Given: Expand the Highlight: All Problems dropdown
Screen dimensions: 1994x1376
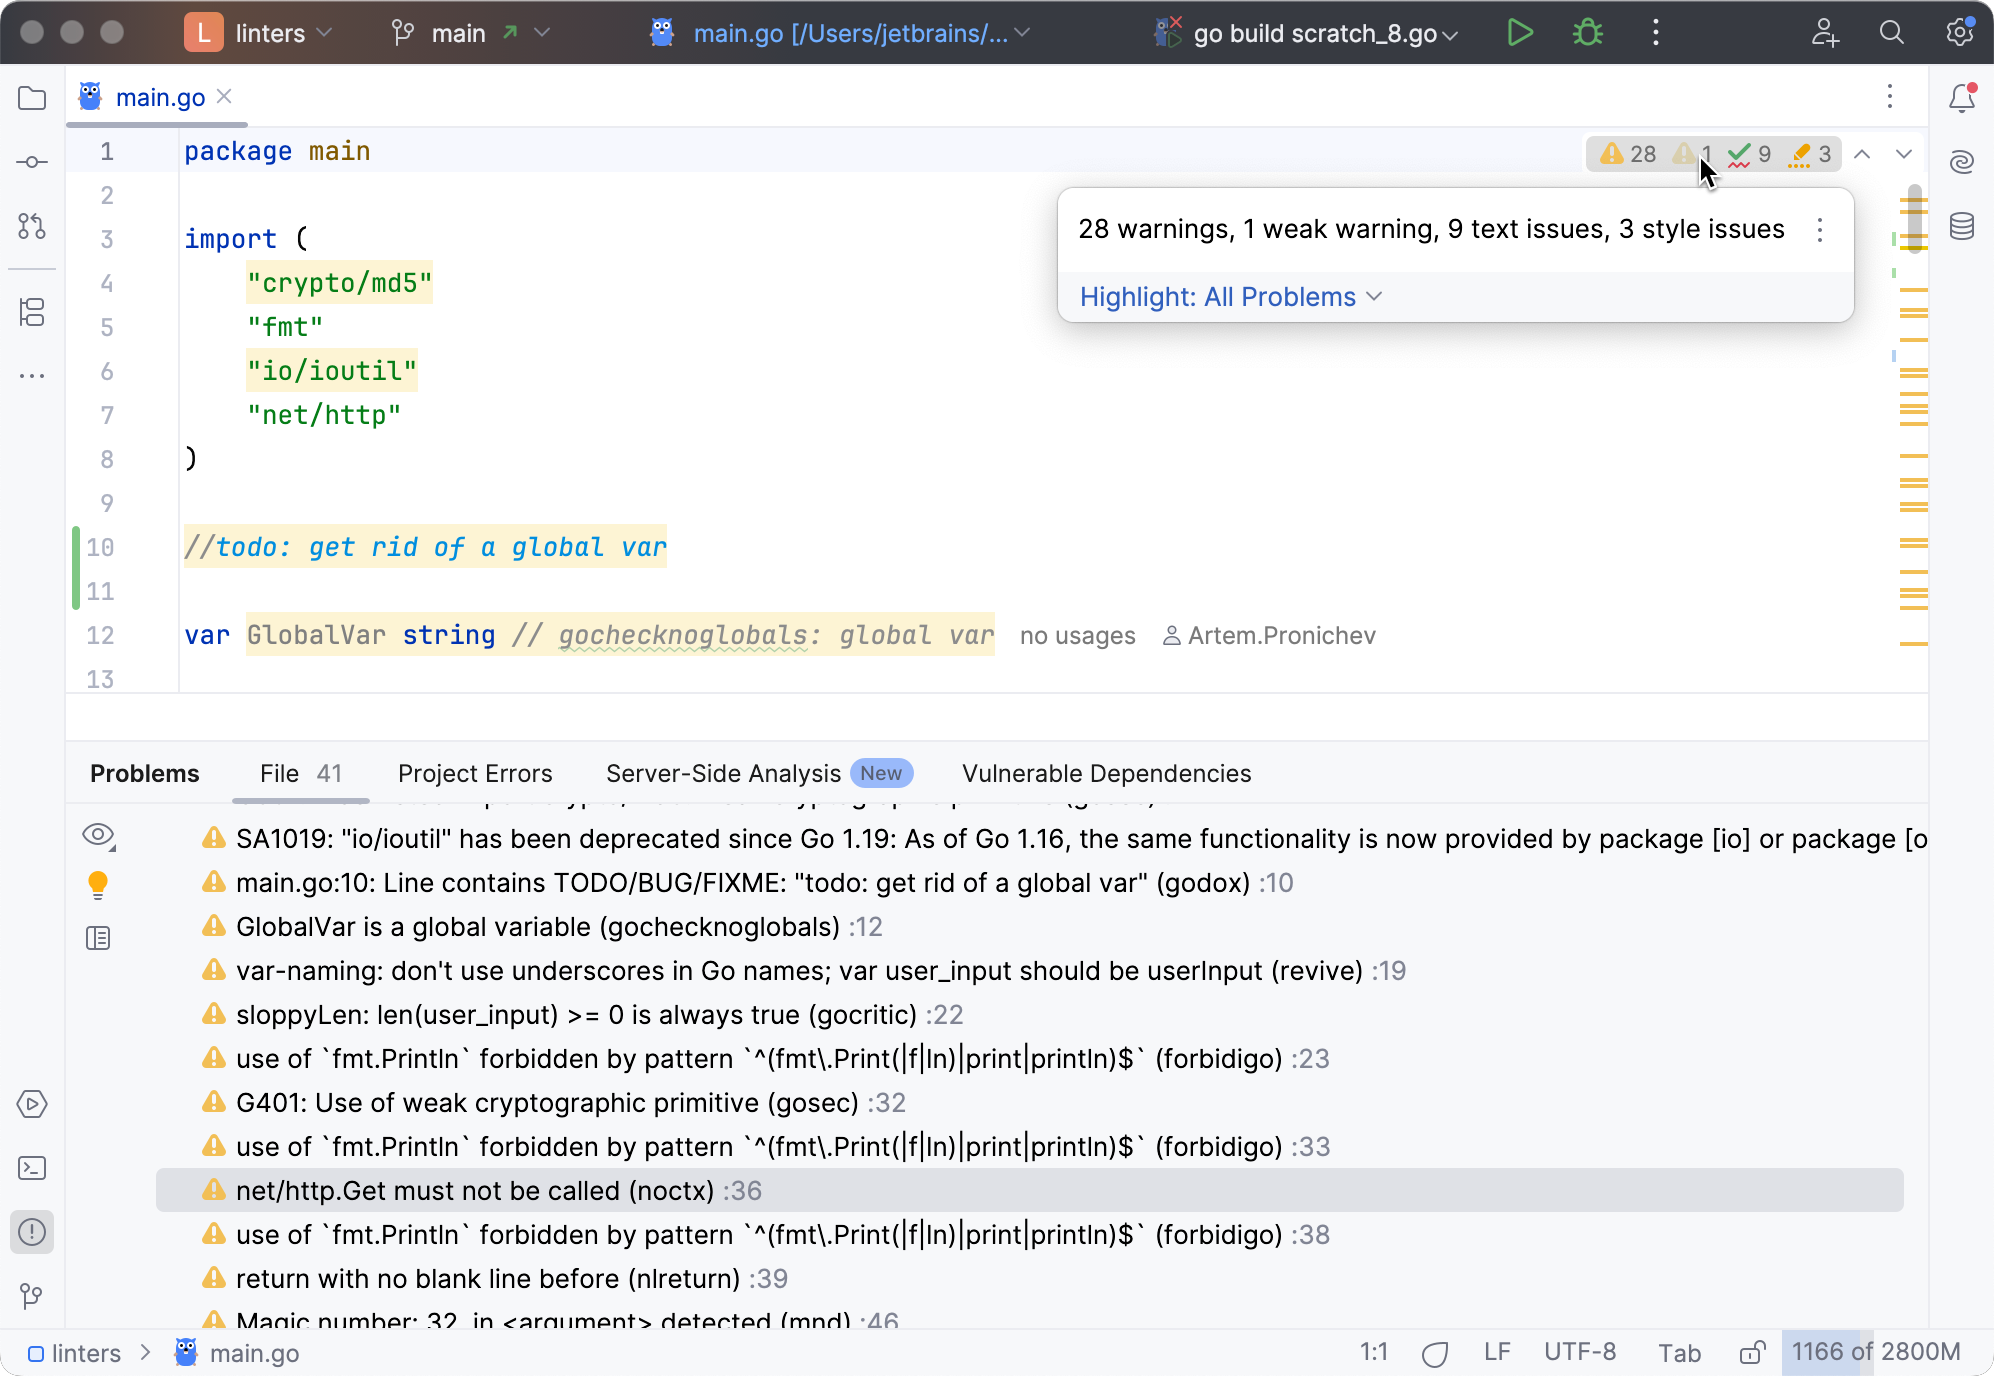Looking at the screenshot, I should tap(1229, 296).
